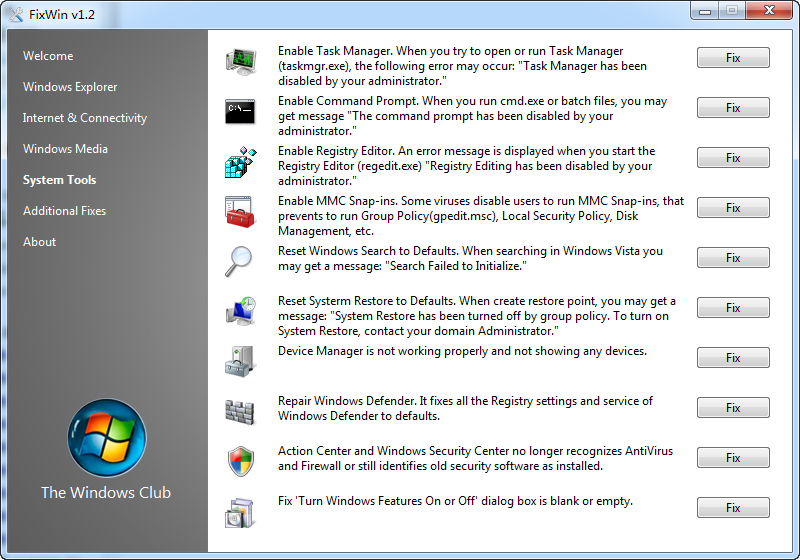The height and width of the screenshot is (560, 800).
Task: Fix the Action Center security recognition issue
Action: point(733,457)
